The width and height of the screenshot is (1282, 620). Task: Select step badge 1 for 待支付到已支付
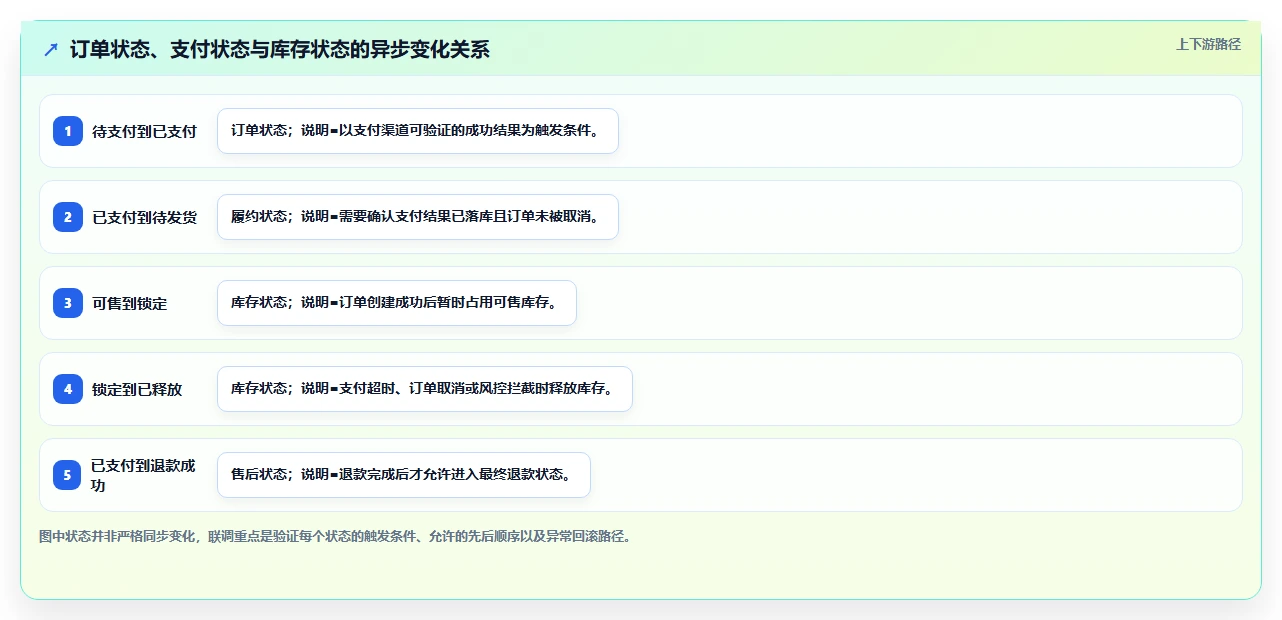68,131
